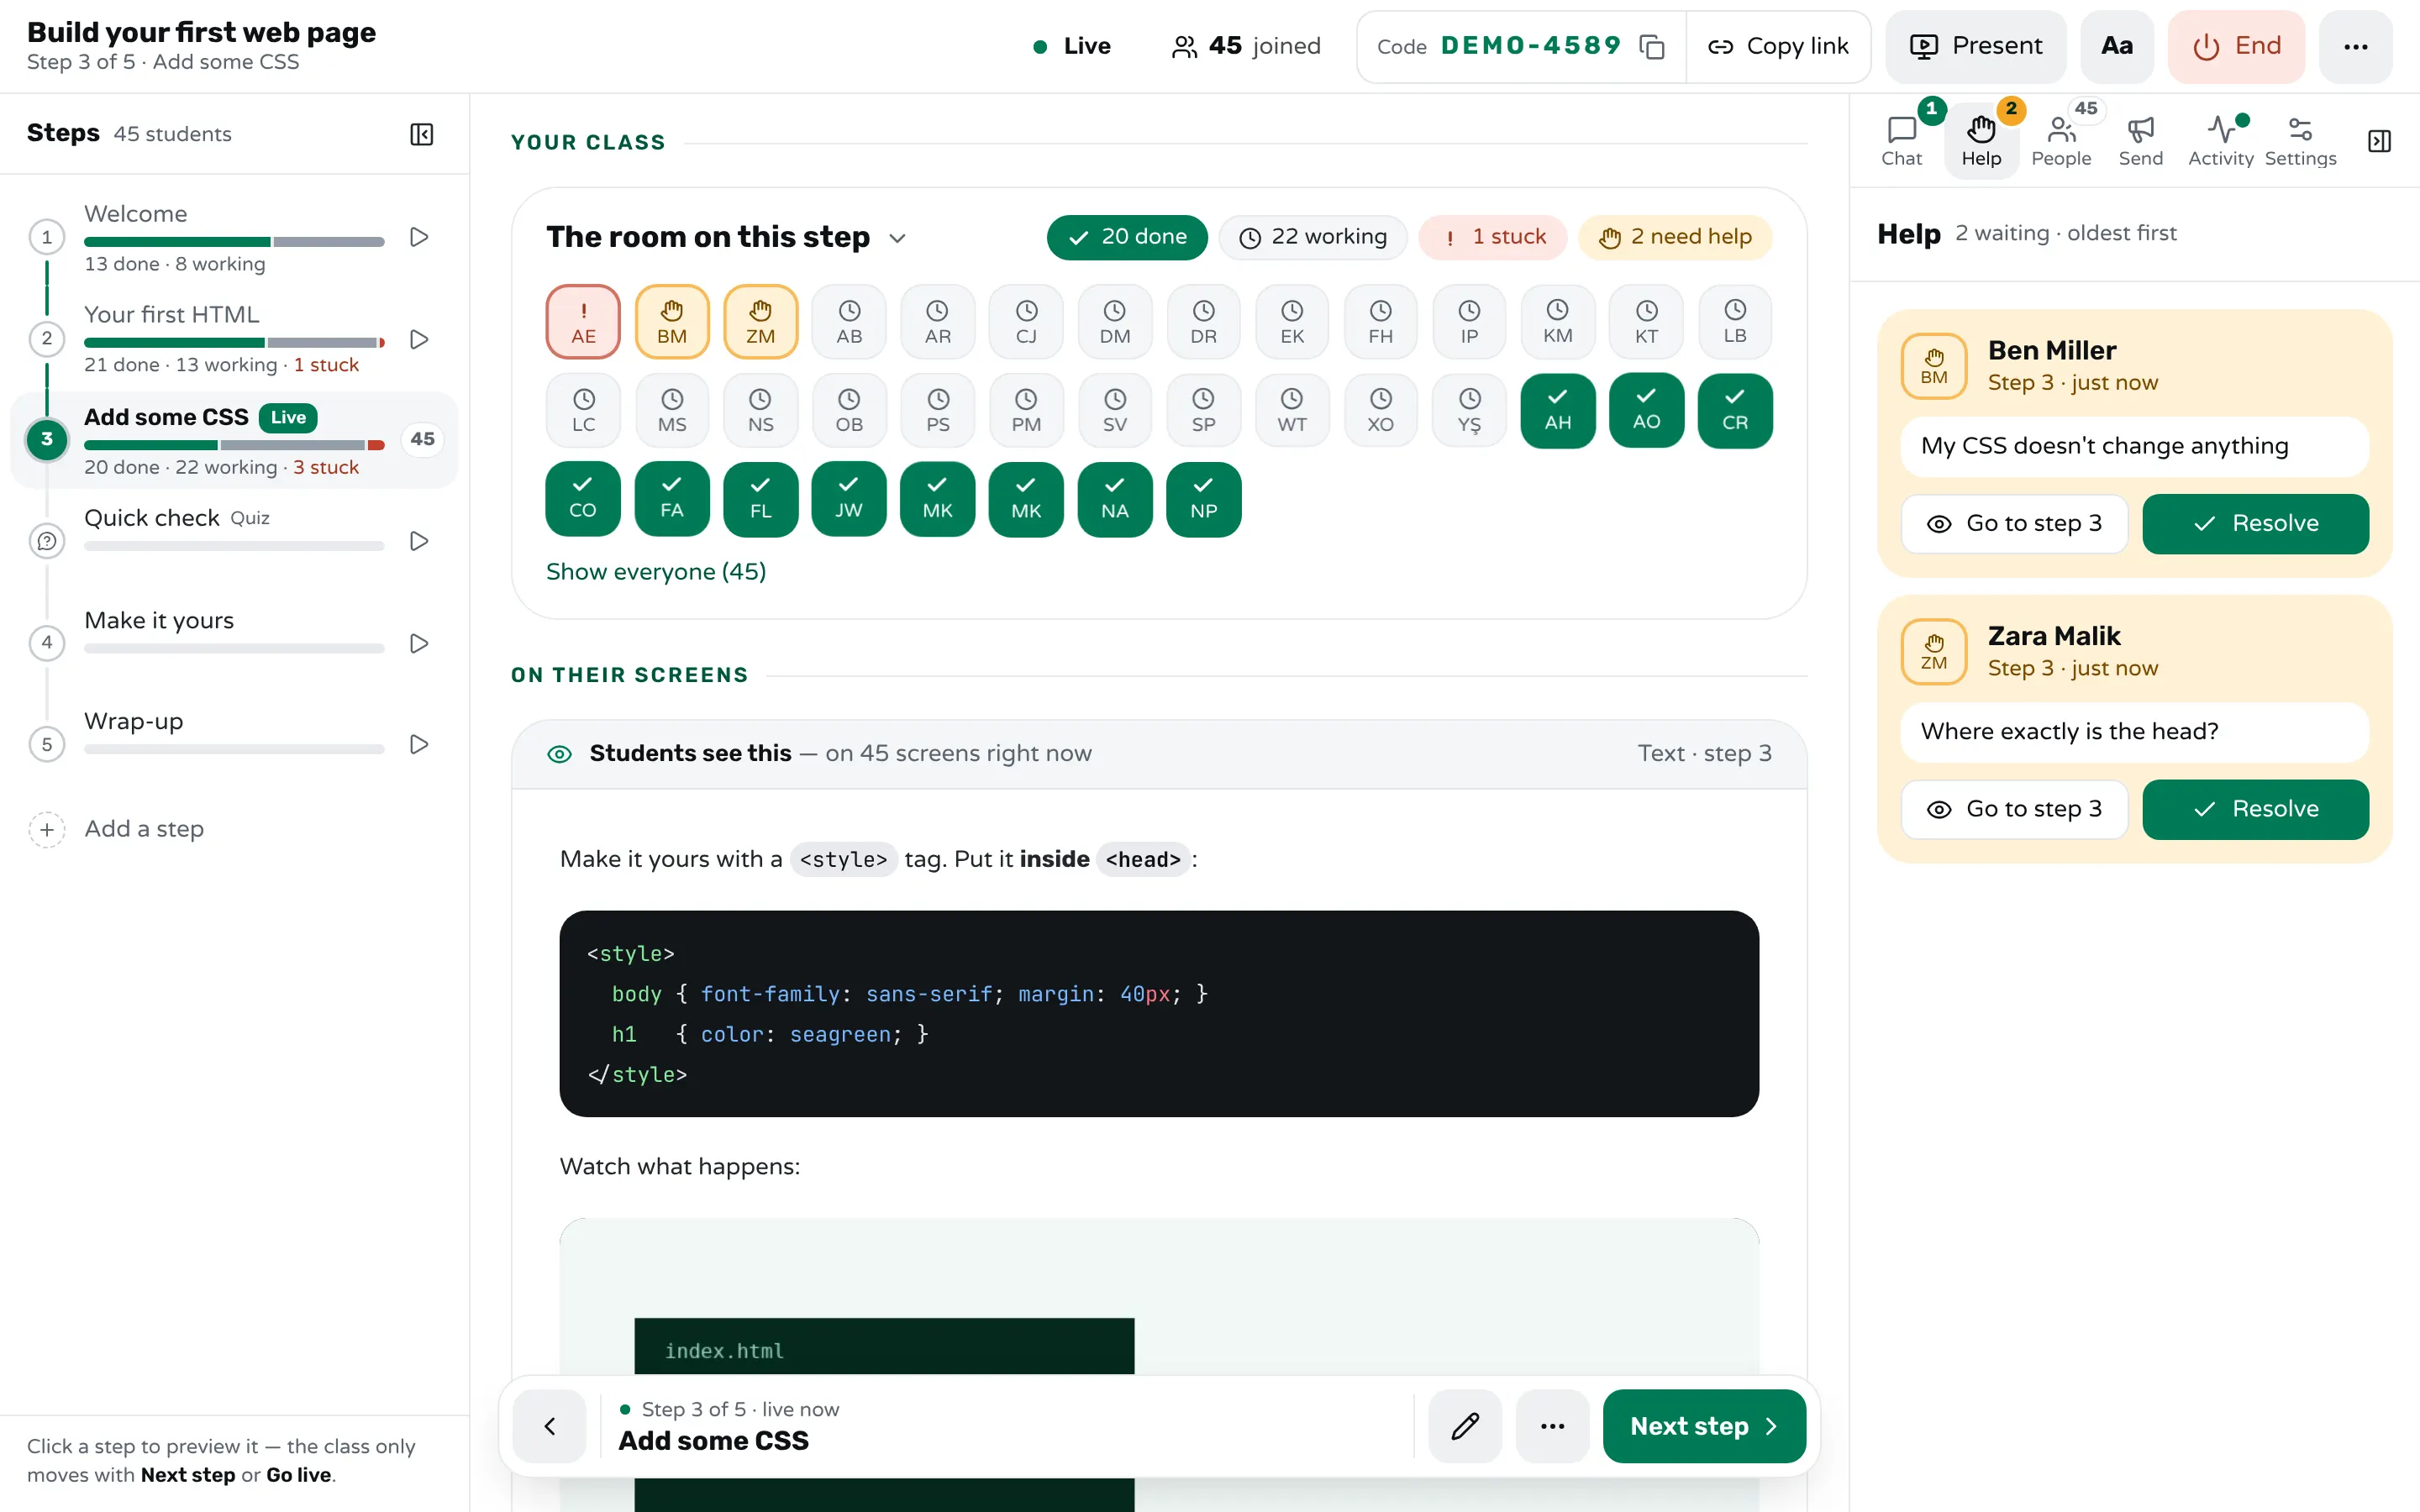Select the stuck student AE tile

583,322
